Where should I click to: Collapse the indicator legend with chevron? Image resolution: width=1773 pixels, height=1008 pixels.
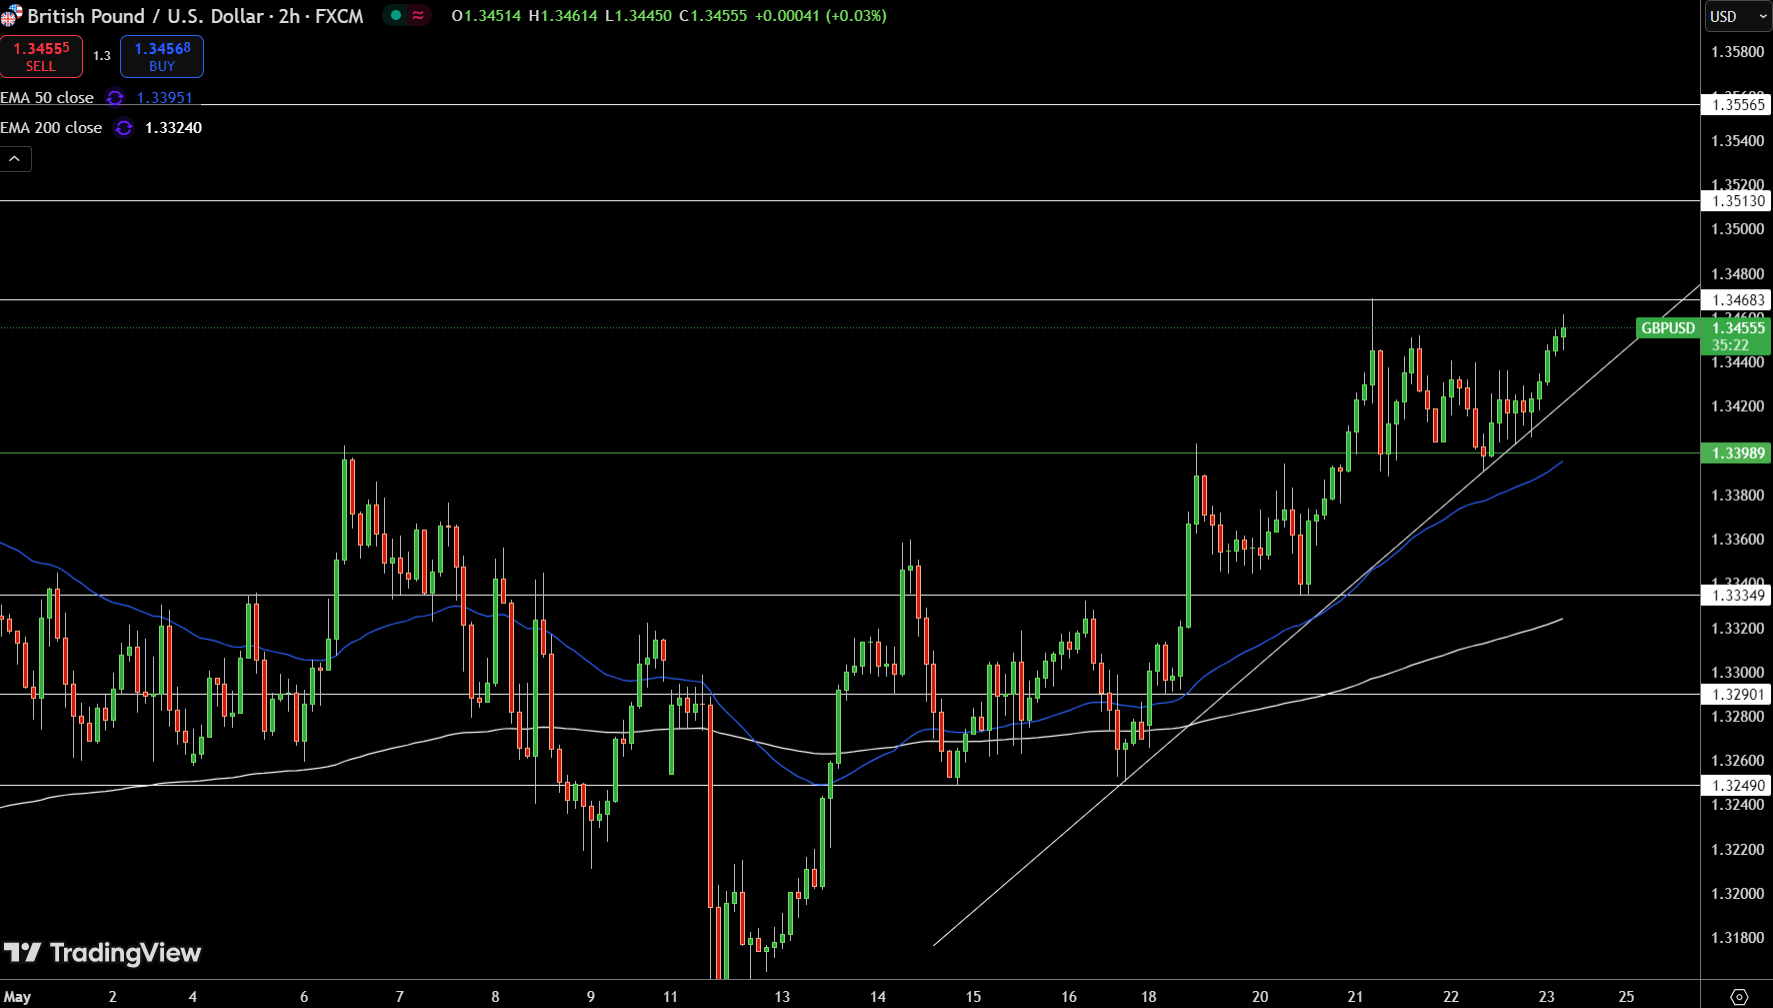pos(15,159)
